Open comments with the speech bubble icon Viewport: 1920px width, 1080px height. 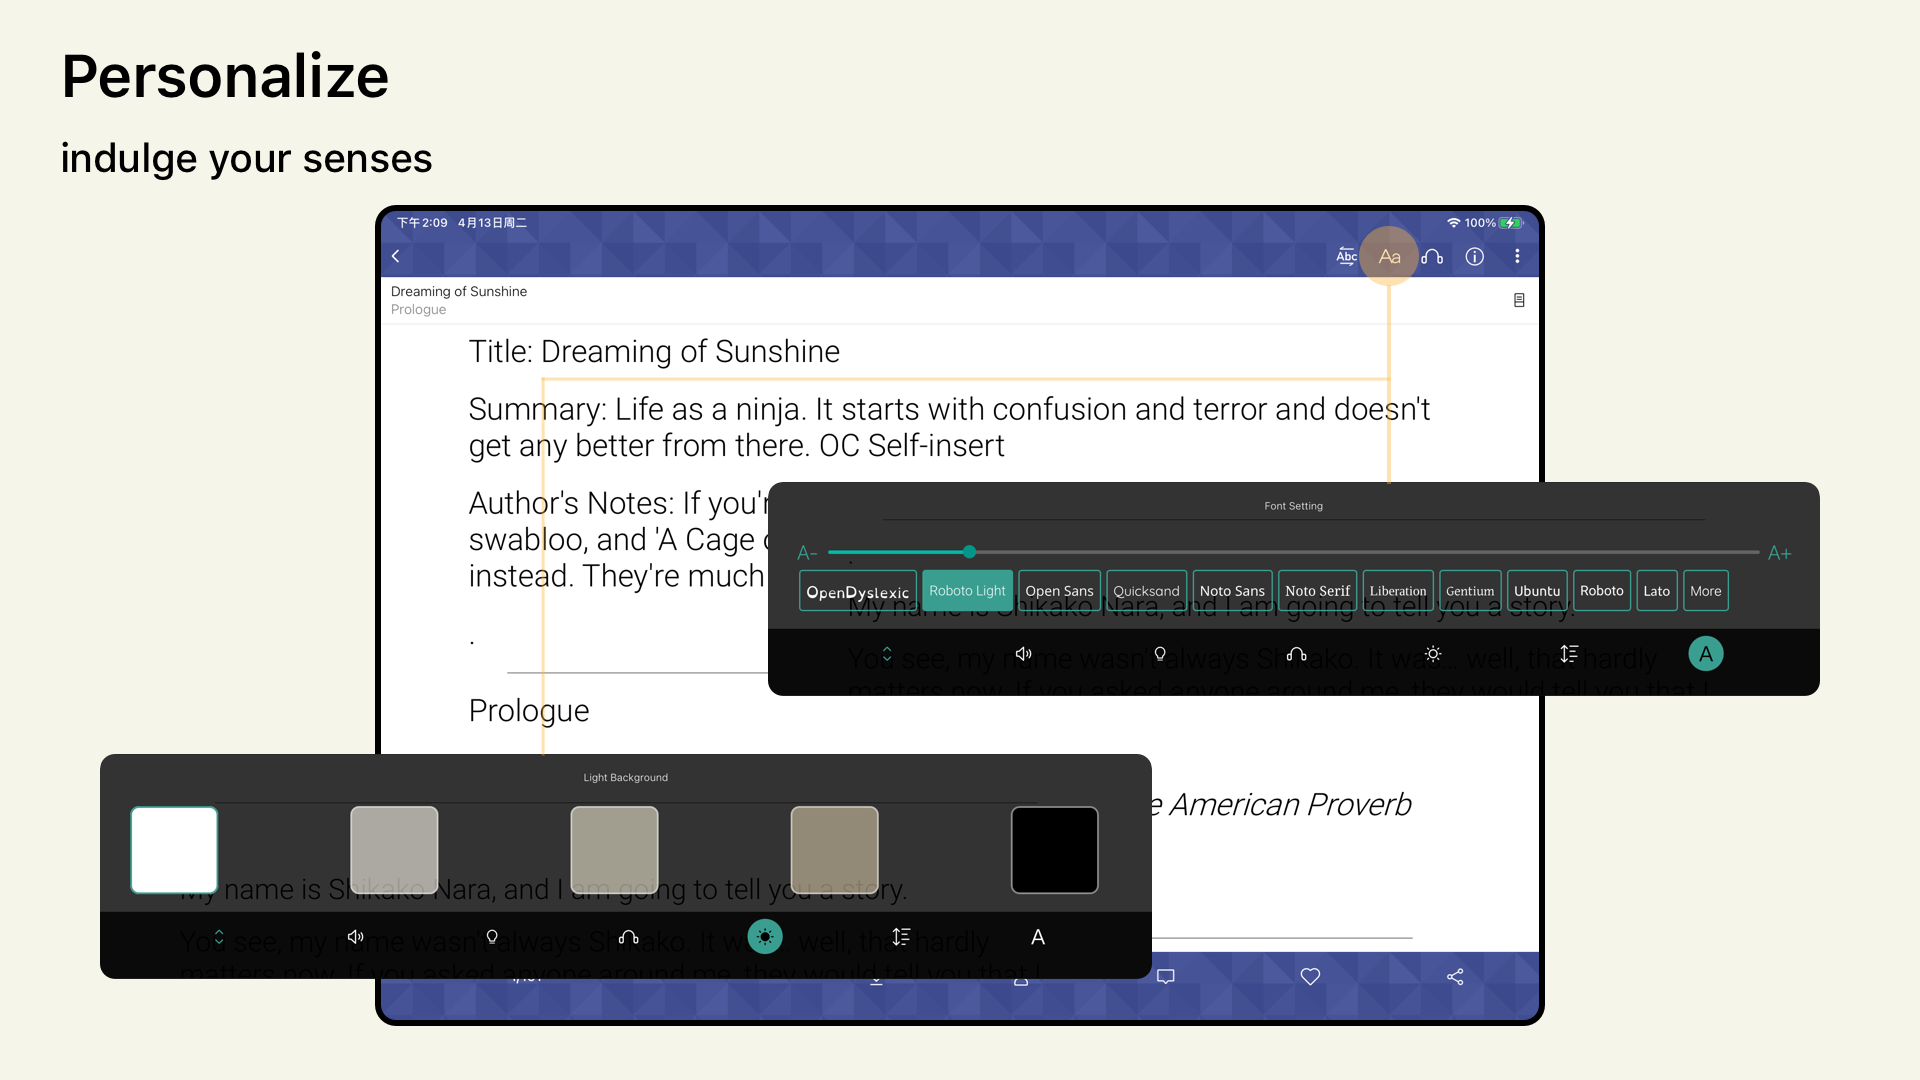coord(1165,976)
